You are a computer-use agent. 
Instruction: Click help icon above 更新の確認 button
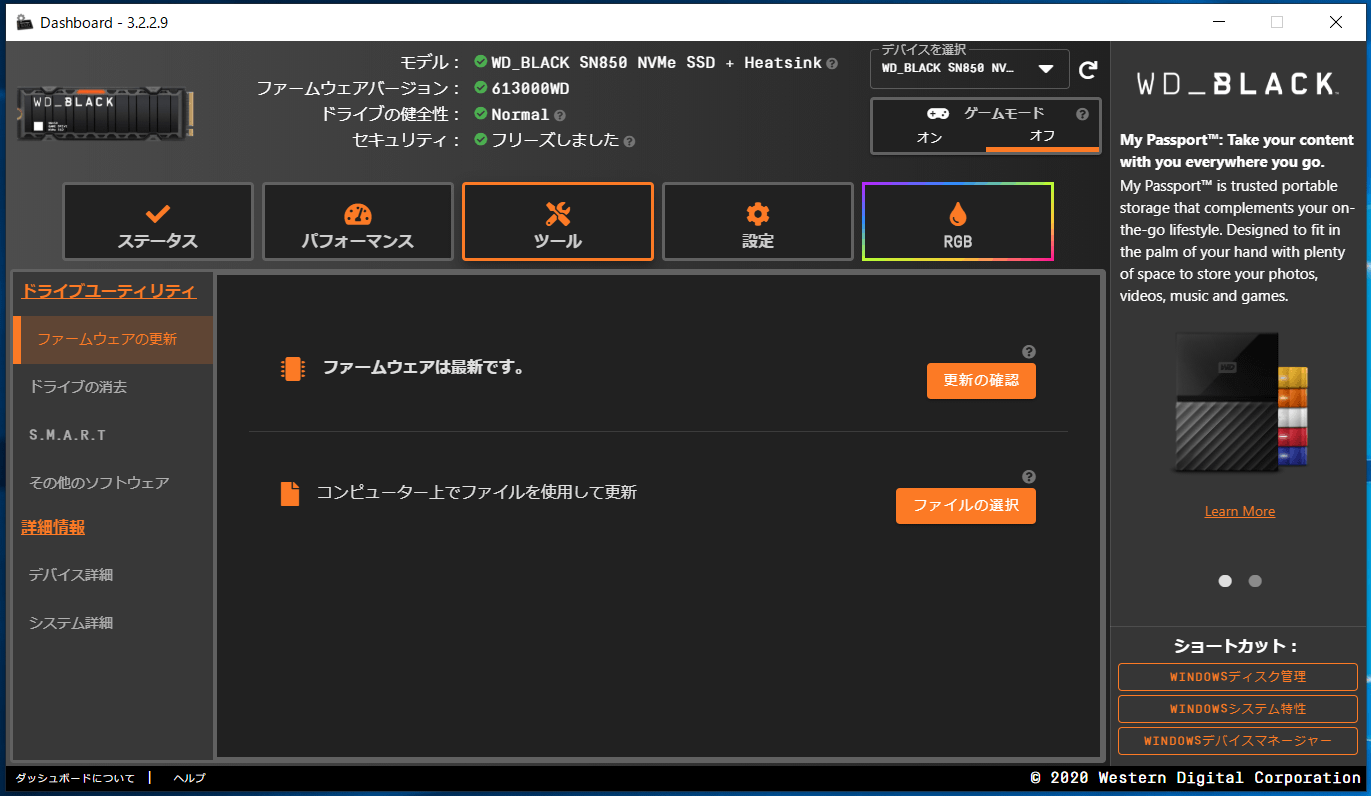click(x=1029, y=352)
